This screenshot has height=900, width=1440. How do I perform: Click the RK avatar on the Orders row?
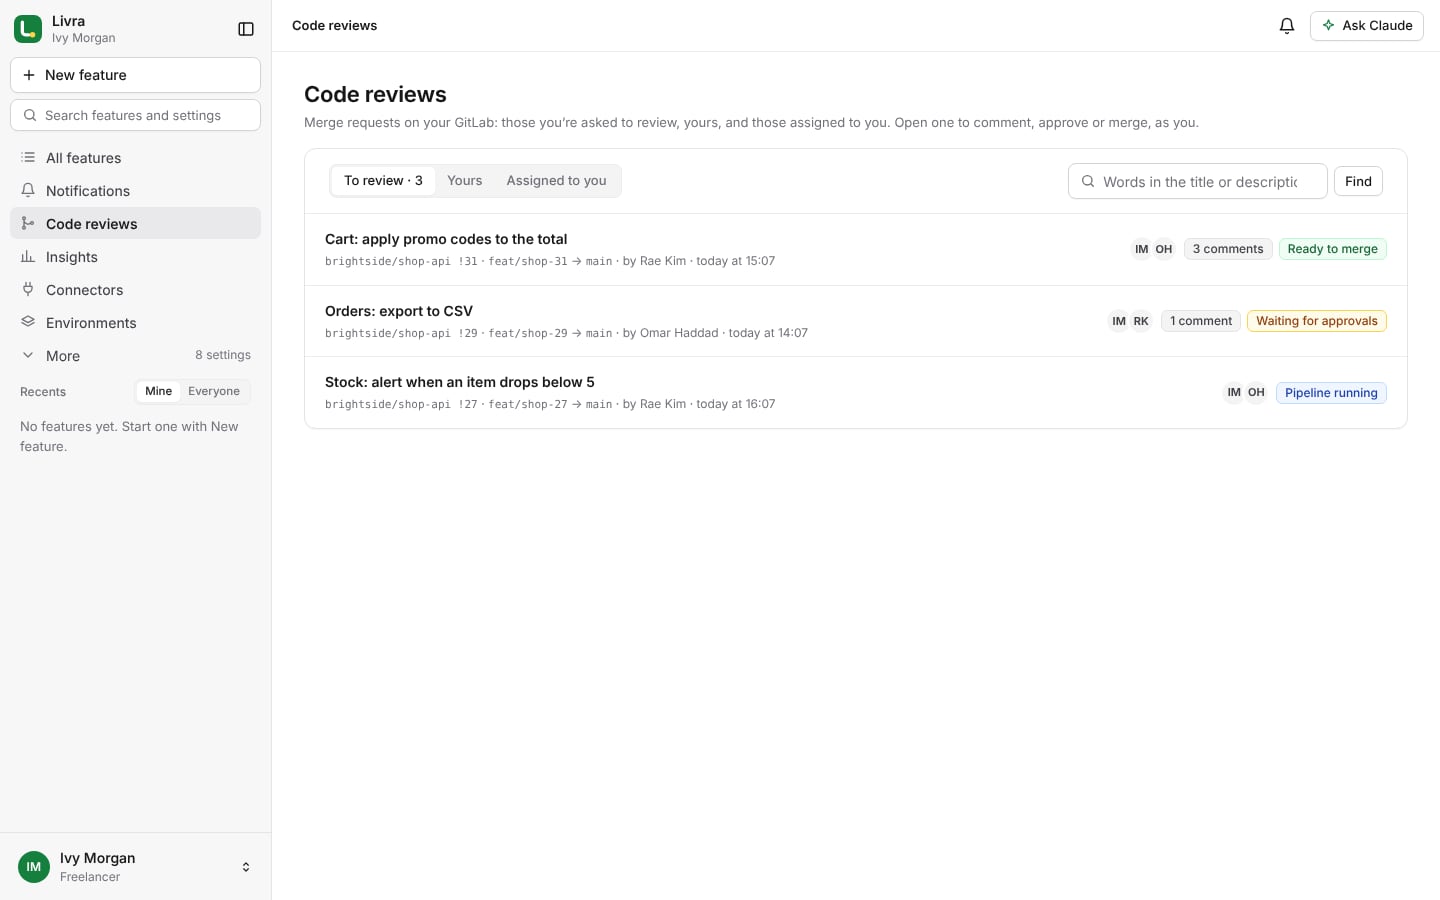1141,321
